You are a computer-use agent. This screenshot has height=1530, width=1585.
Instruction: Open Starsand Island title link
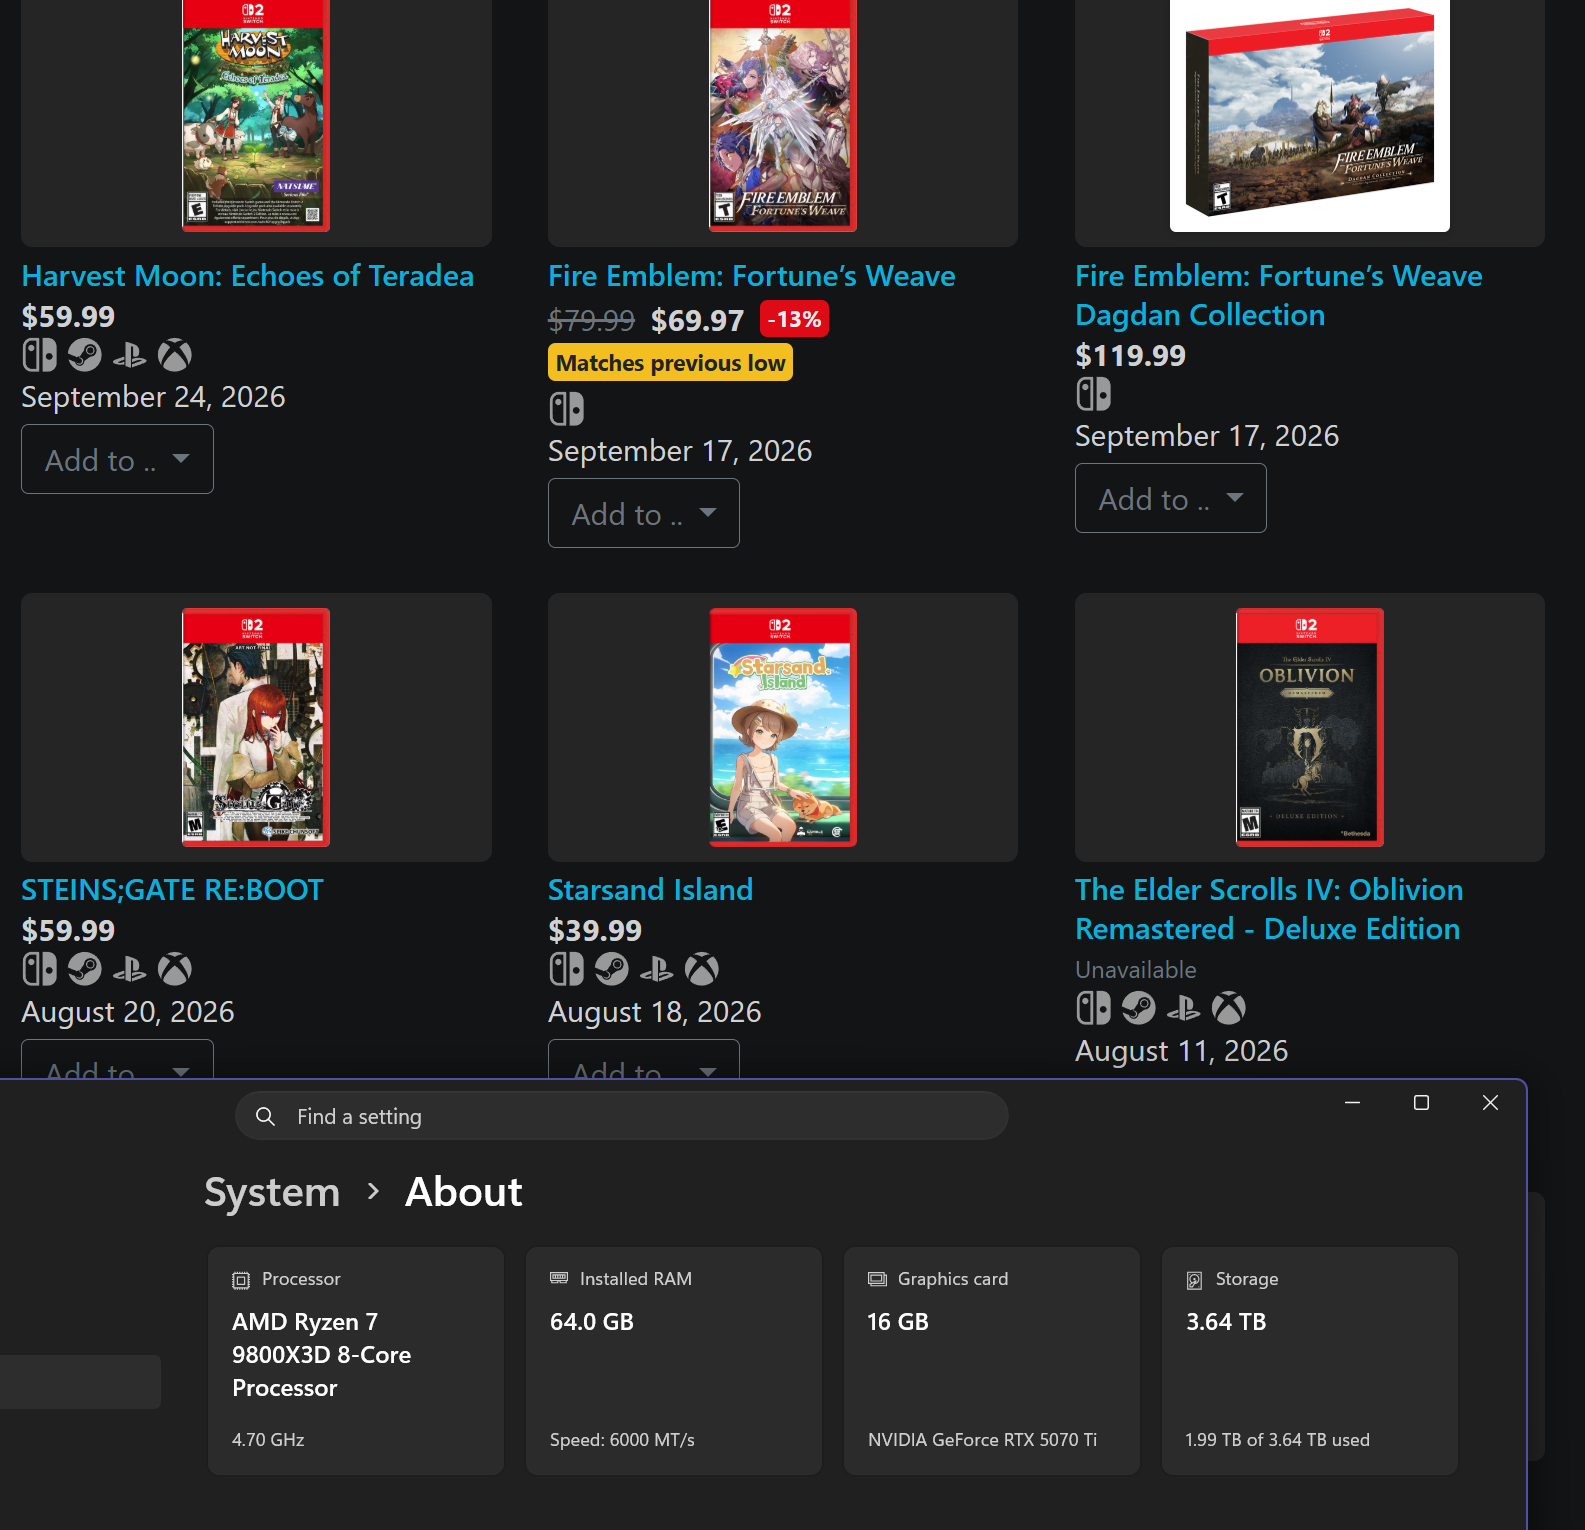651,890
